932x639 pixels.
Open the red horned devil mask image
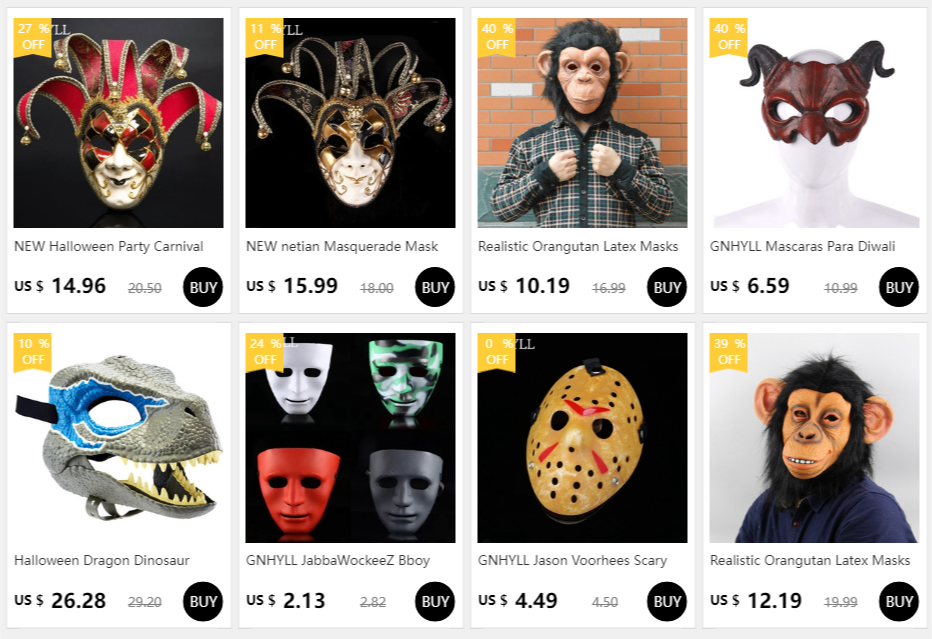click(x=815, y=123)
